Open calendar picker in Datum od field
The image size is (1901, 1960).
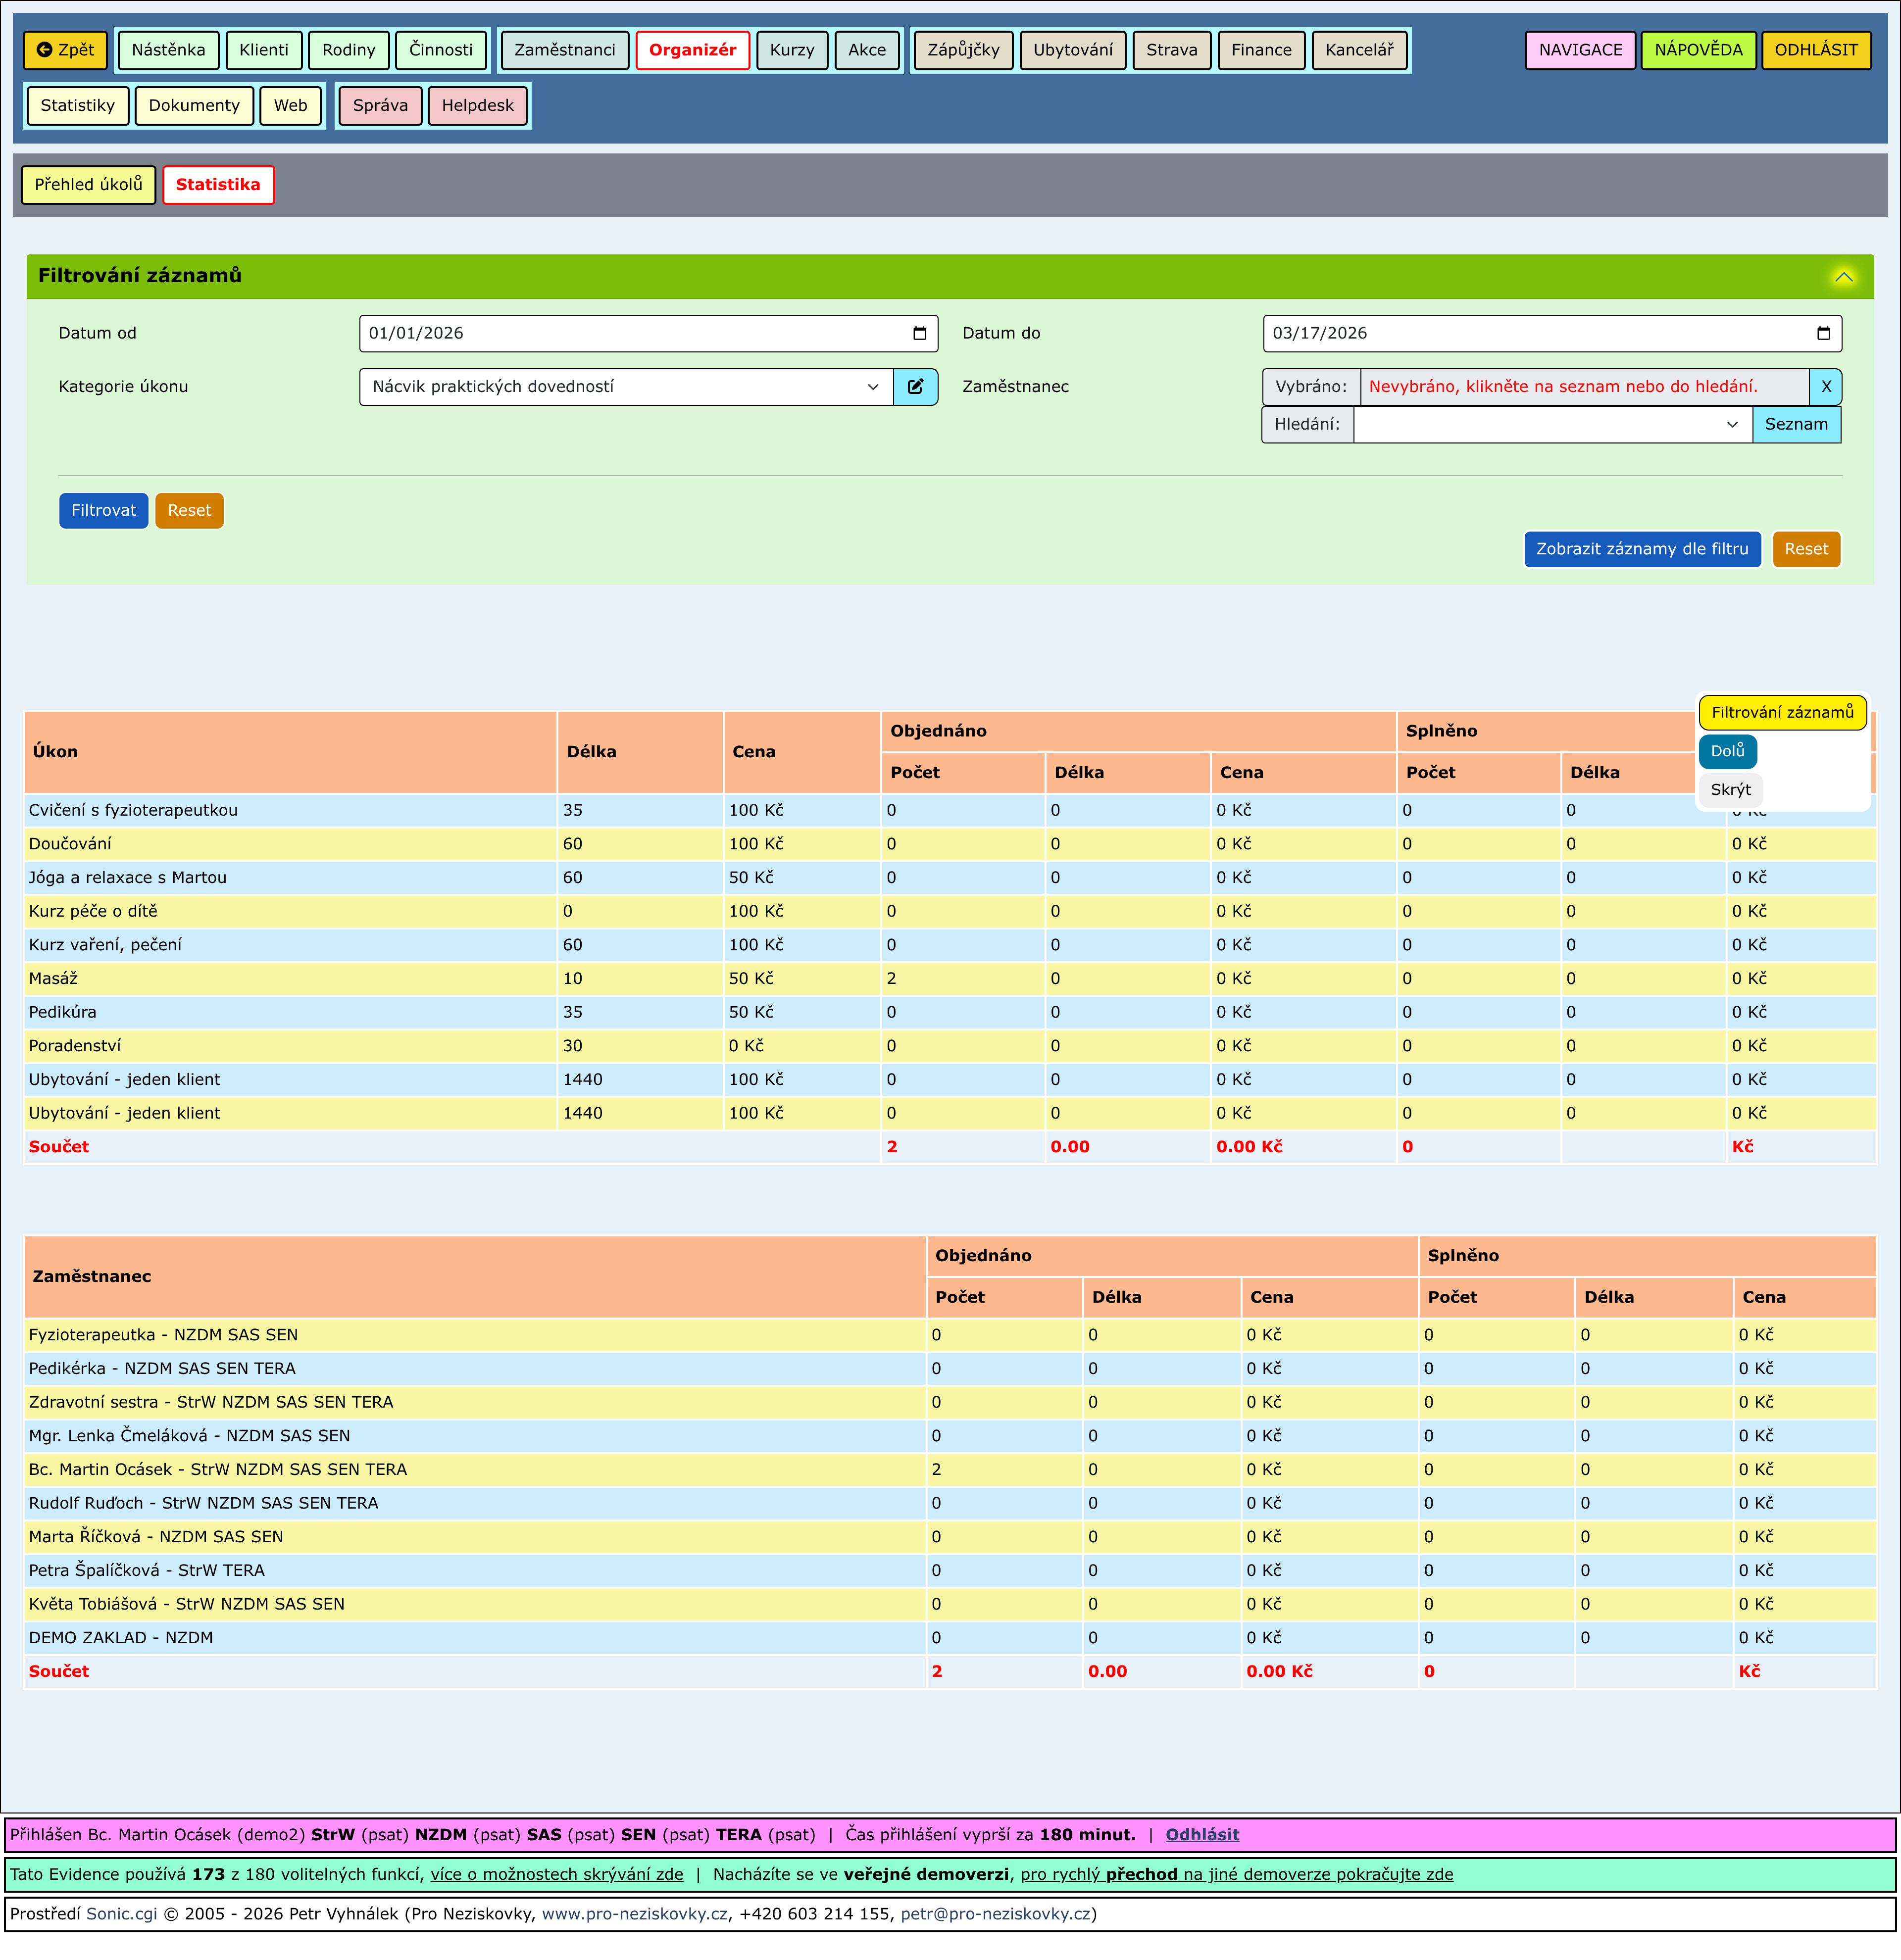tap(919, 334)
